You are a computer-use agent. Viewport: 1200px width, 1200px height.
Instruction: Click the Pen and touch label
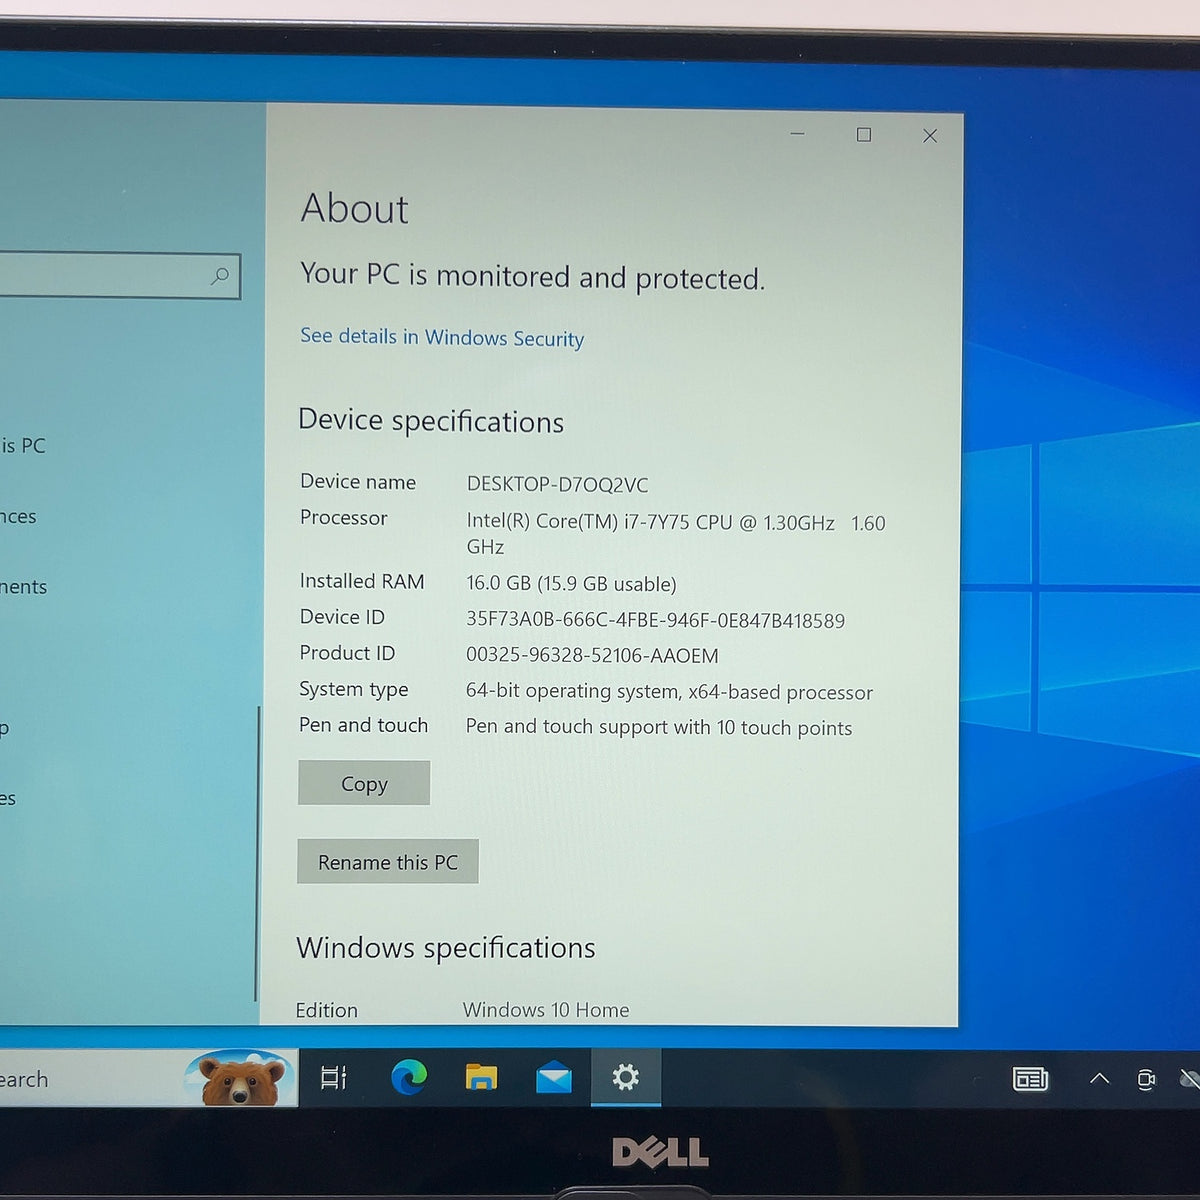[363, 725]
